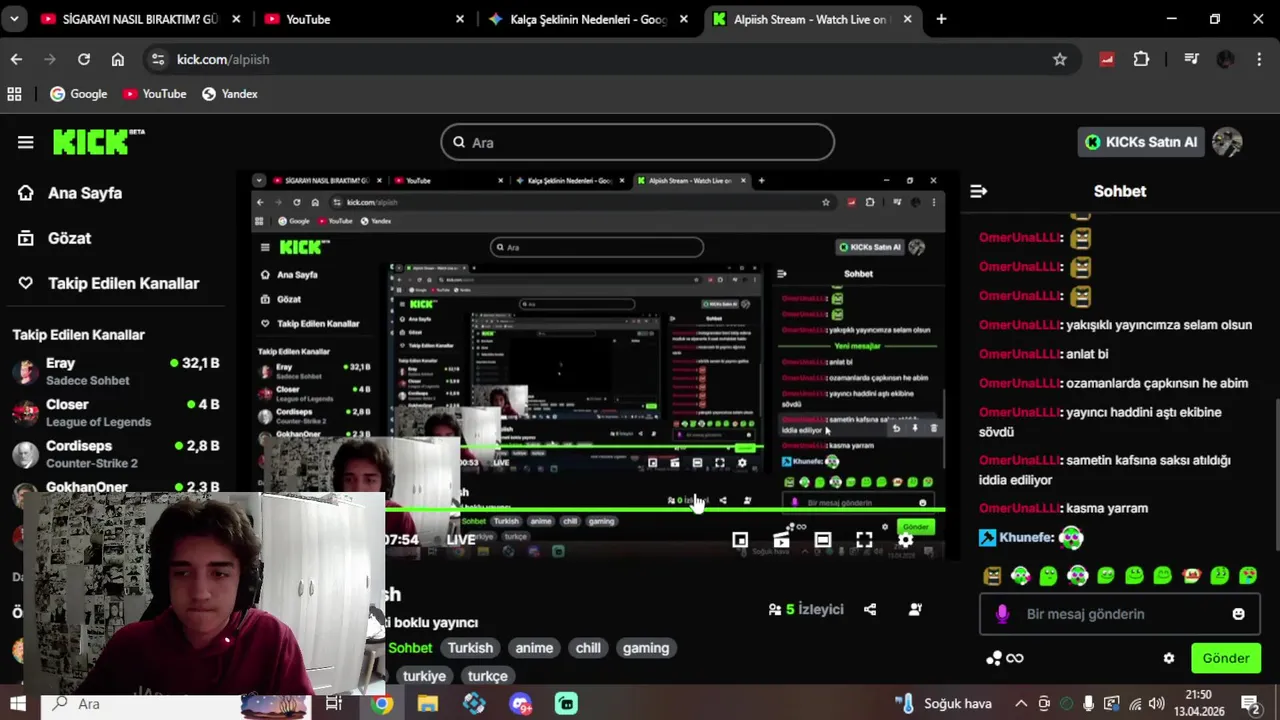Click on green video progress bar
This screenshot has height=720, width=1280.
coord(665,511)
